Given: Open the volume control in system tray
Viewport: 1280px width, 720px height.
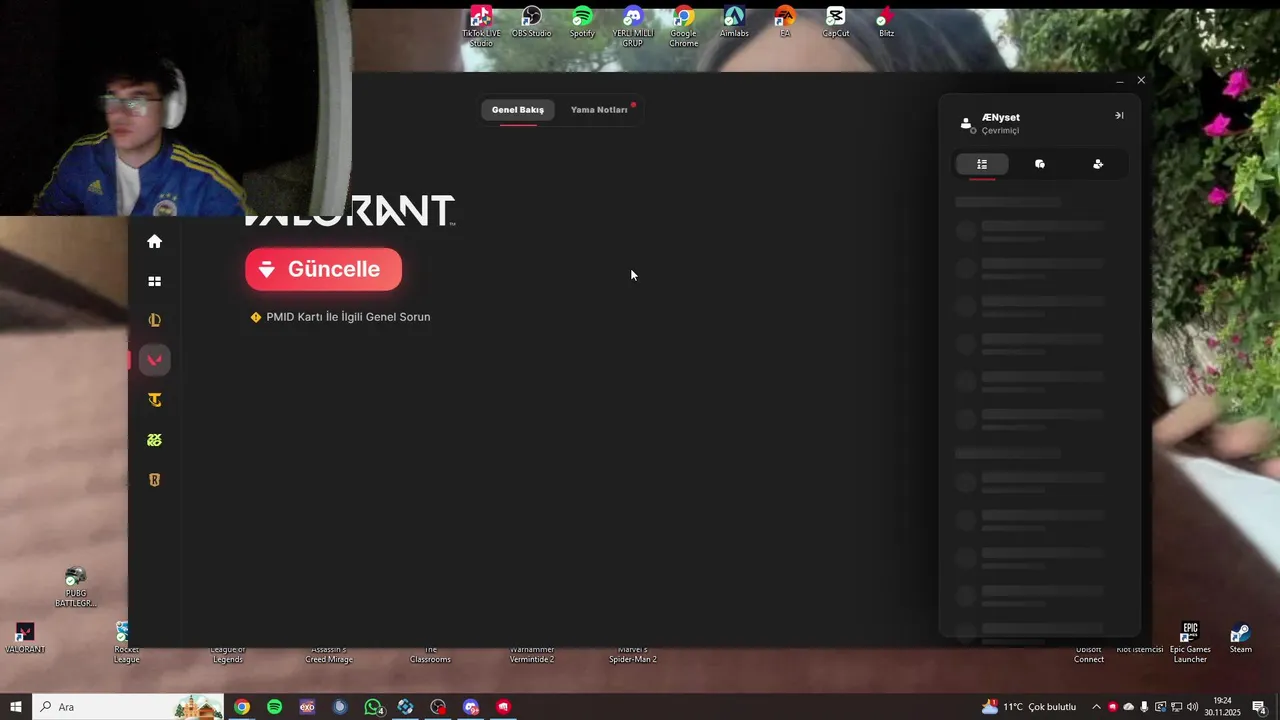Looking at the screenshot, I should 1192,707.
